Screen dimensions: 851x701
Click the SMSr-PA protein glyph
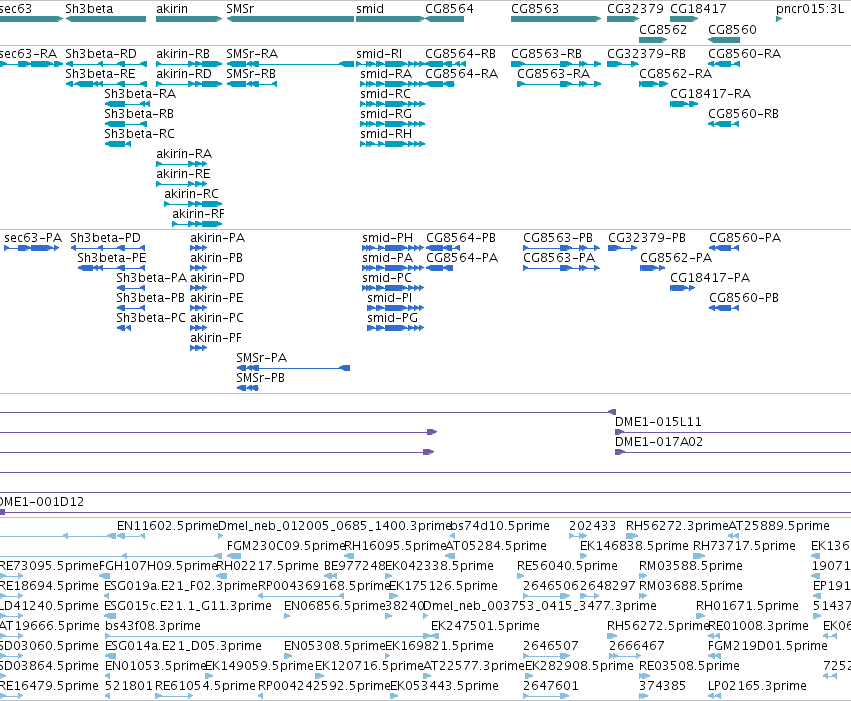pos(293,368)
